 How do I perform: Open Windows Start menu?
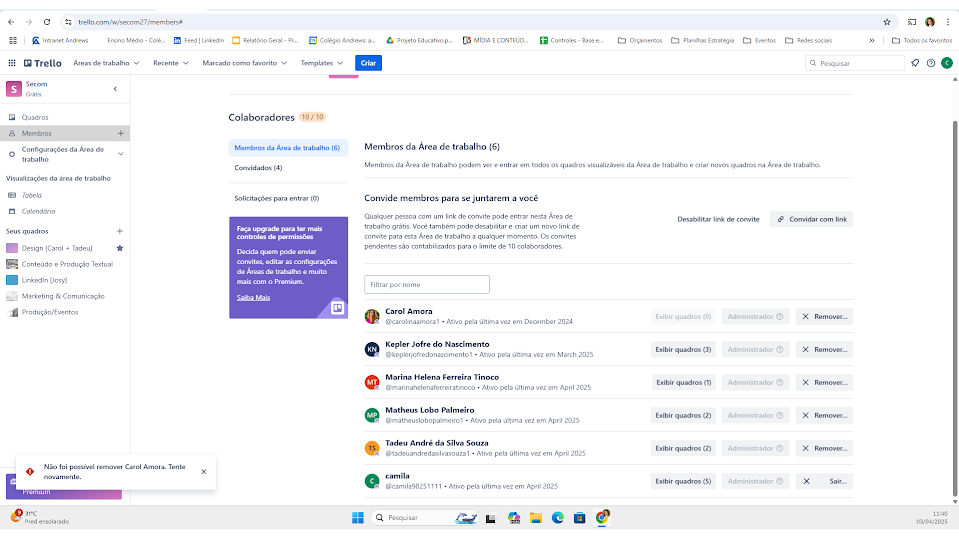(x=358, y=518)
